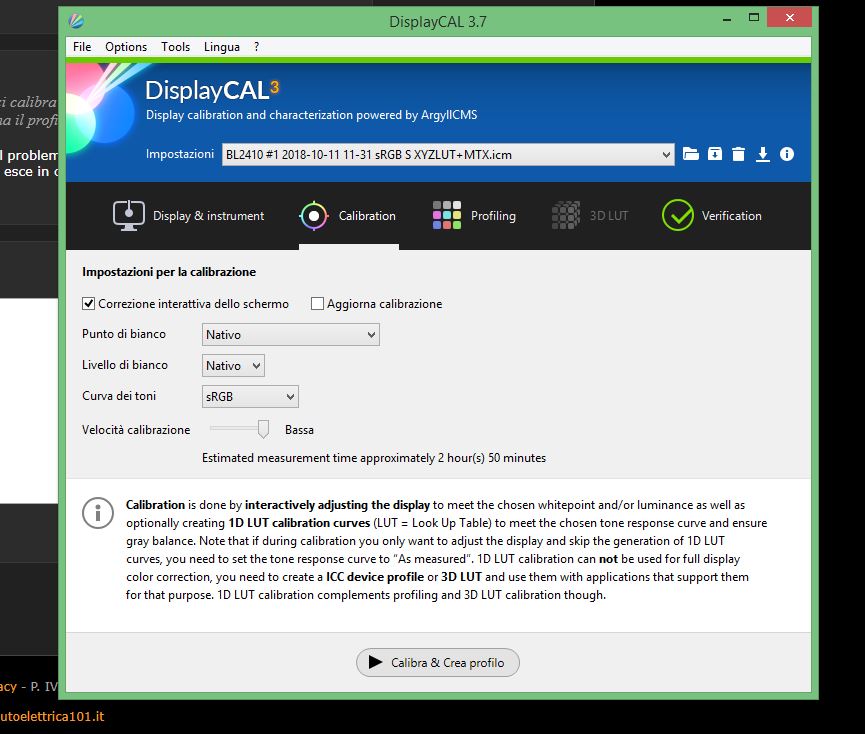The height and width of the screenshot is (734, 865).
Task: Switch to the Display & instrument tab label
Action: click(209, 216)
